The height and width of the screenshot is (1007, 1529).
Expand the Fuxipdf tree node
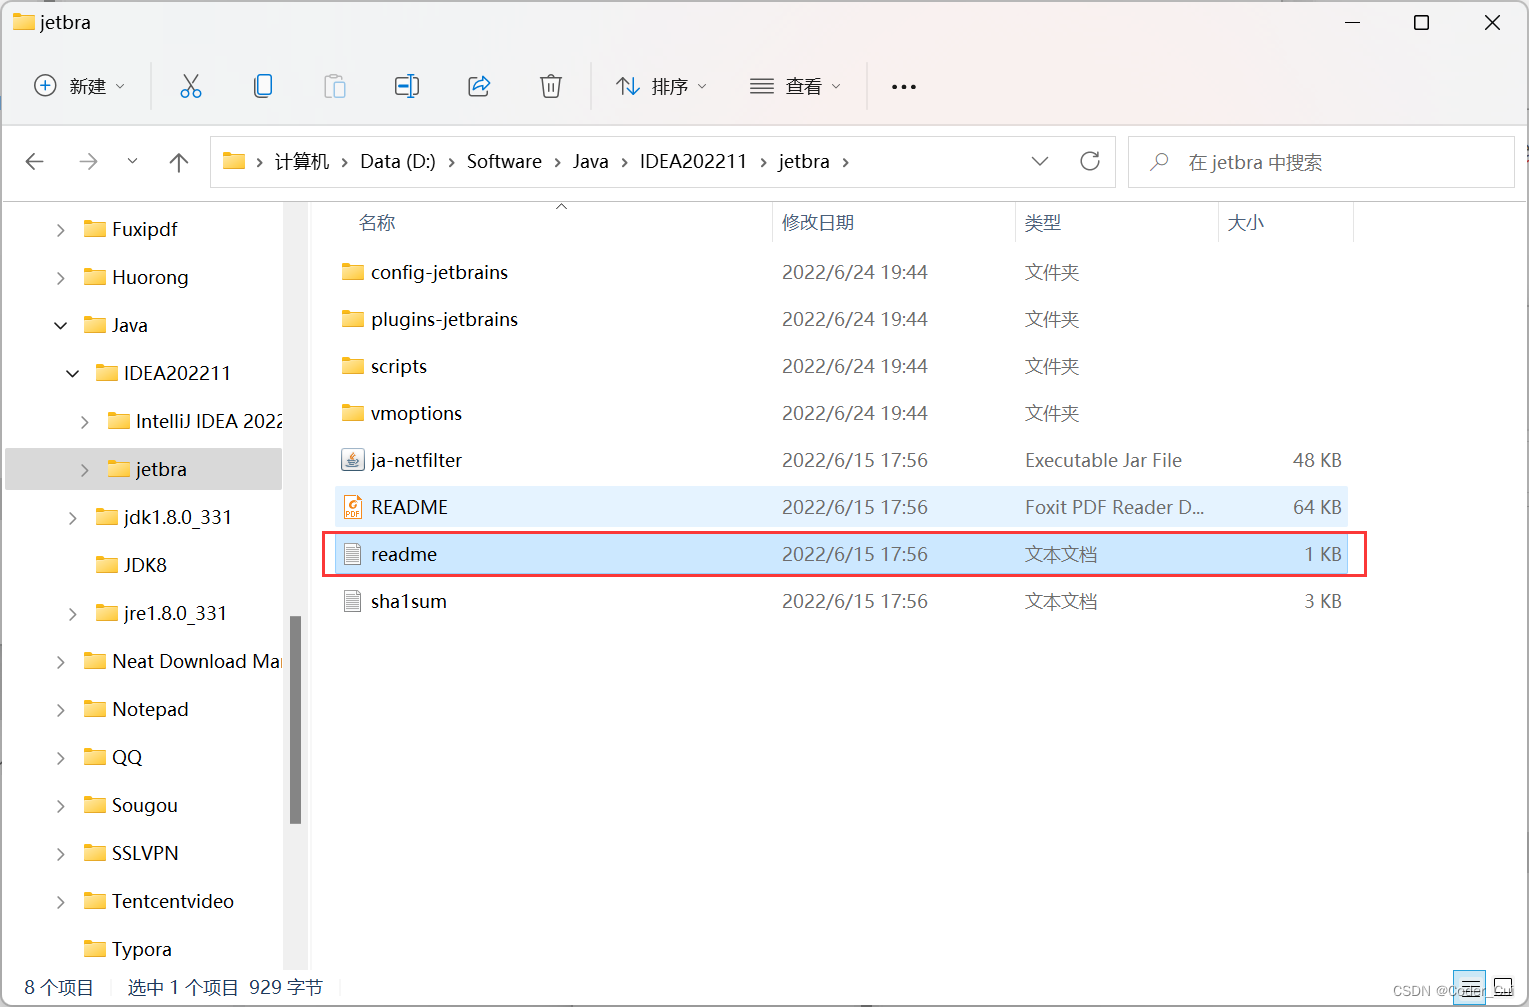[x=60, y=230]
